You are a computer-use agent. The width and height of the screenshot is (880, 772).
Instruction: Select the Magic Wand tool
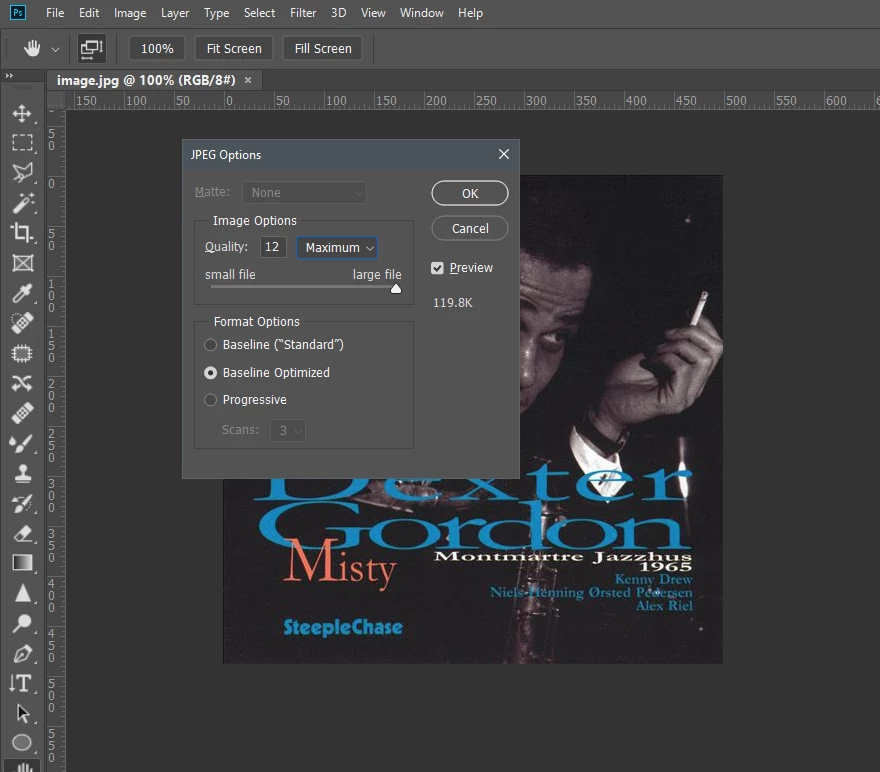click(x=22, y=203)
